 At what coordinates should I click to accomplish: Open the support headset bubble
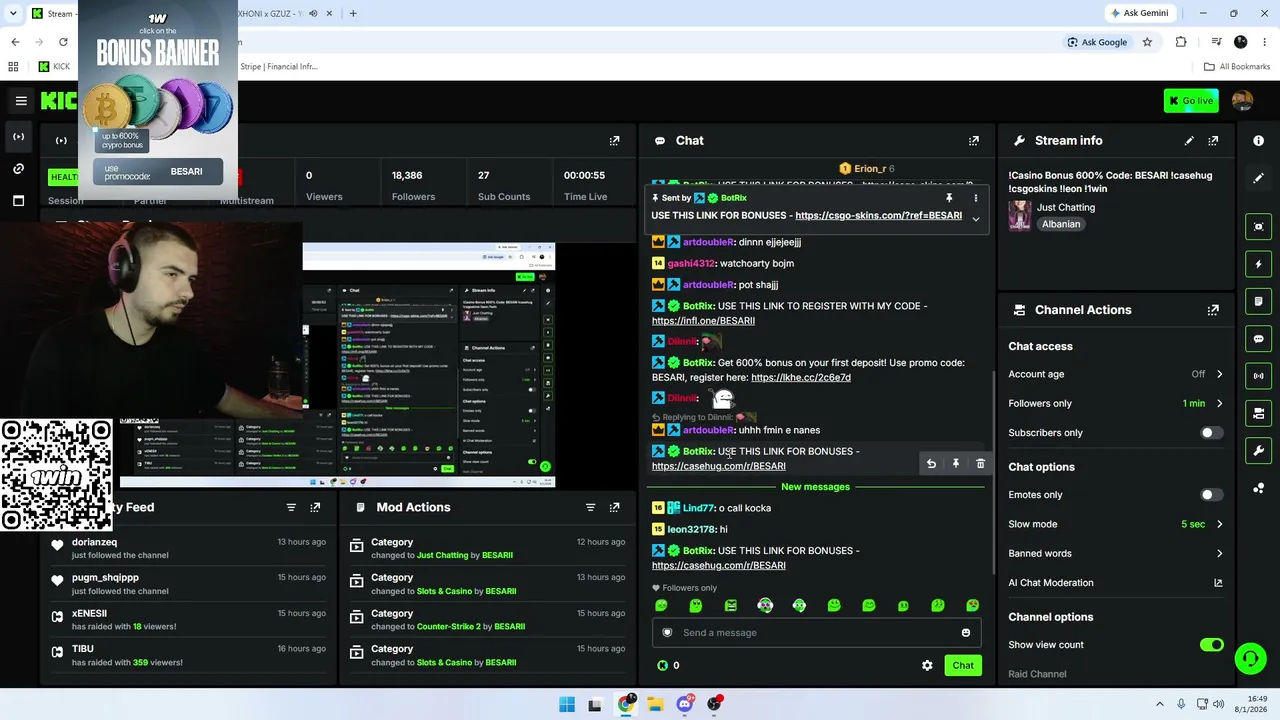[1250, 658]
